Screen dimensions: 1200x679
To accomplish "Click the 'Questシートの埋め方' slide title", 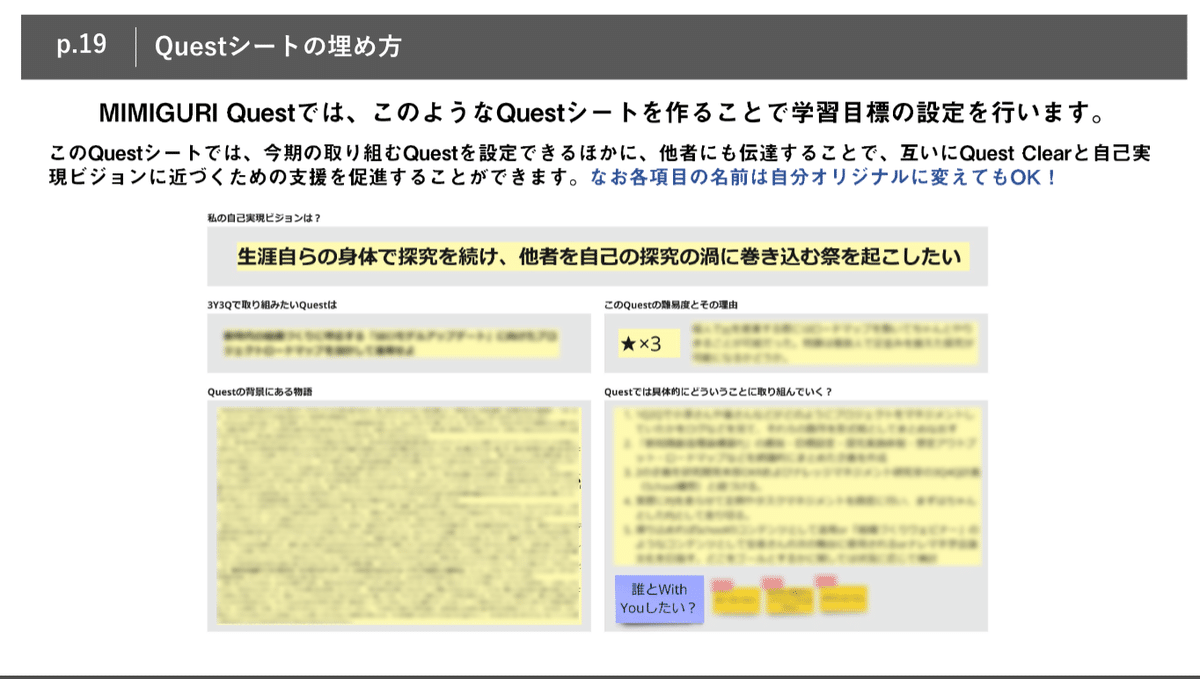I will (x=278, y=47).
